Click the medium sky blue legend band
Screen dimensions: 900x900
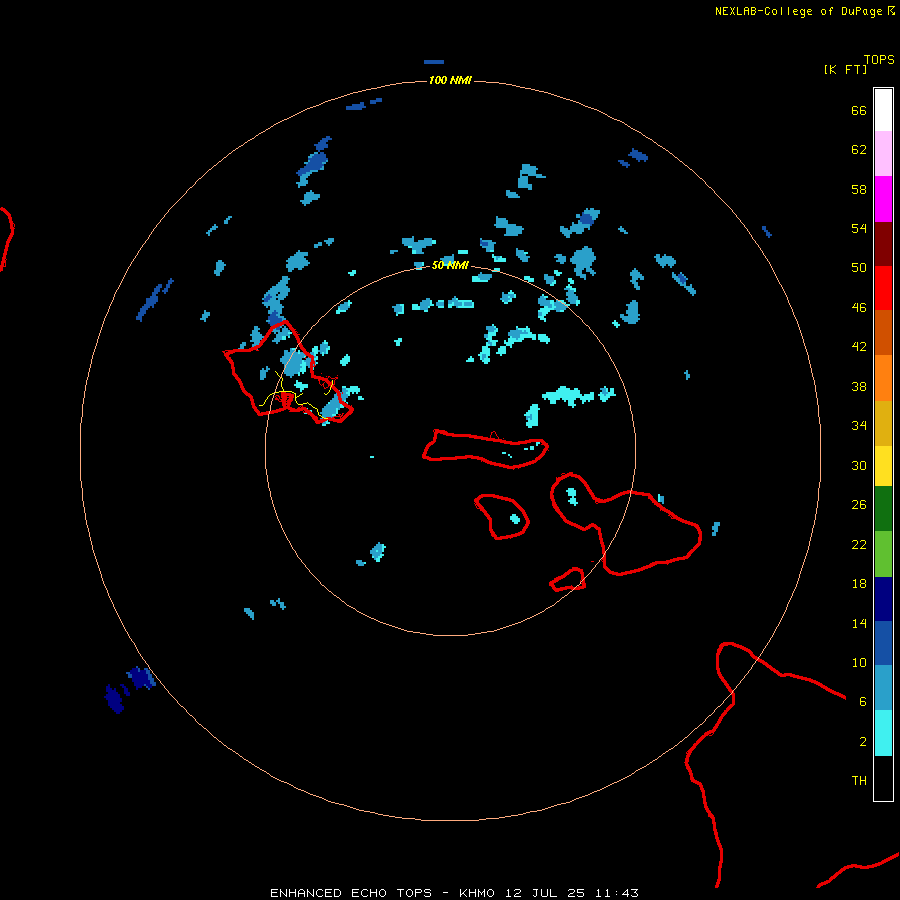[x=883, y=688]
